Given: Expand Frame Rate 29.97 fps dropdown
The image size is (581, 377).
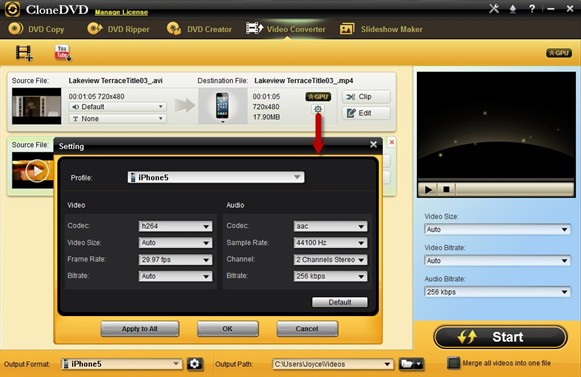Looking at the screenshot, I should (x=175, y=259).
